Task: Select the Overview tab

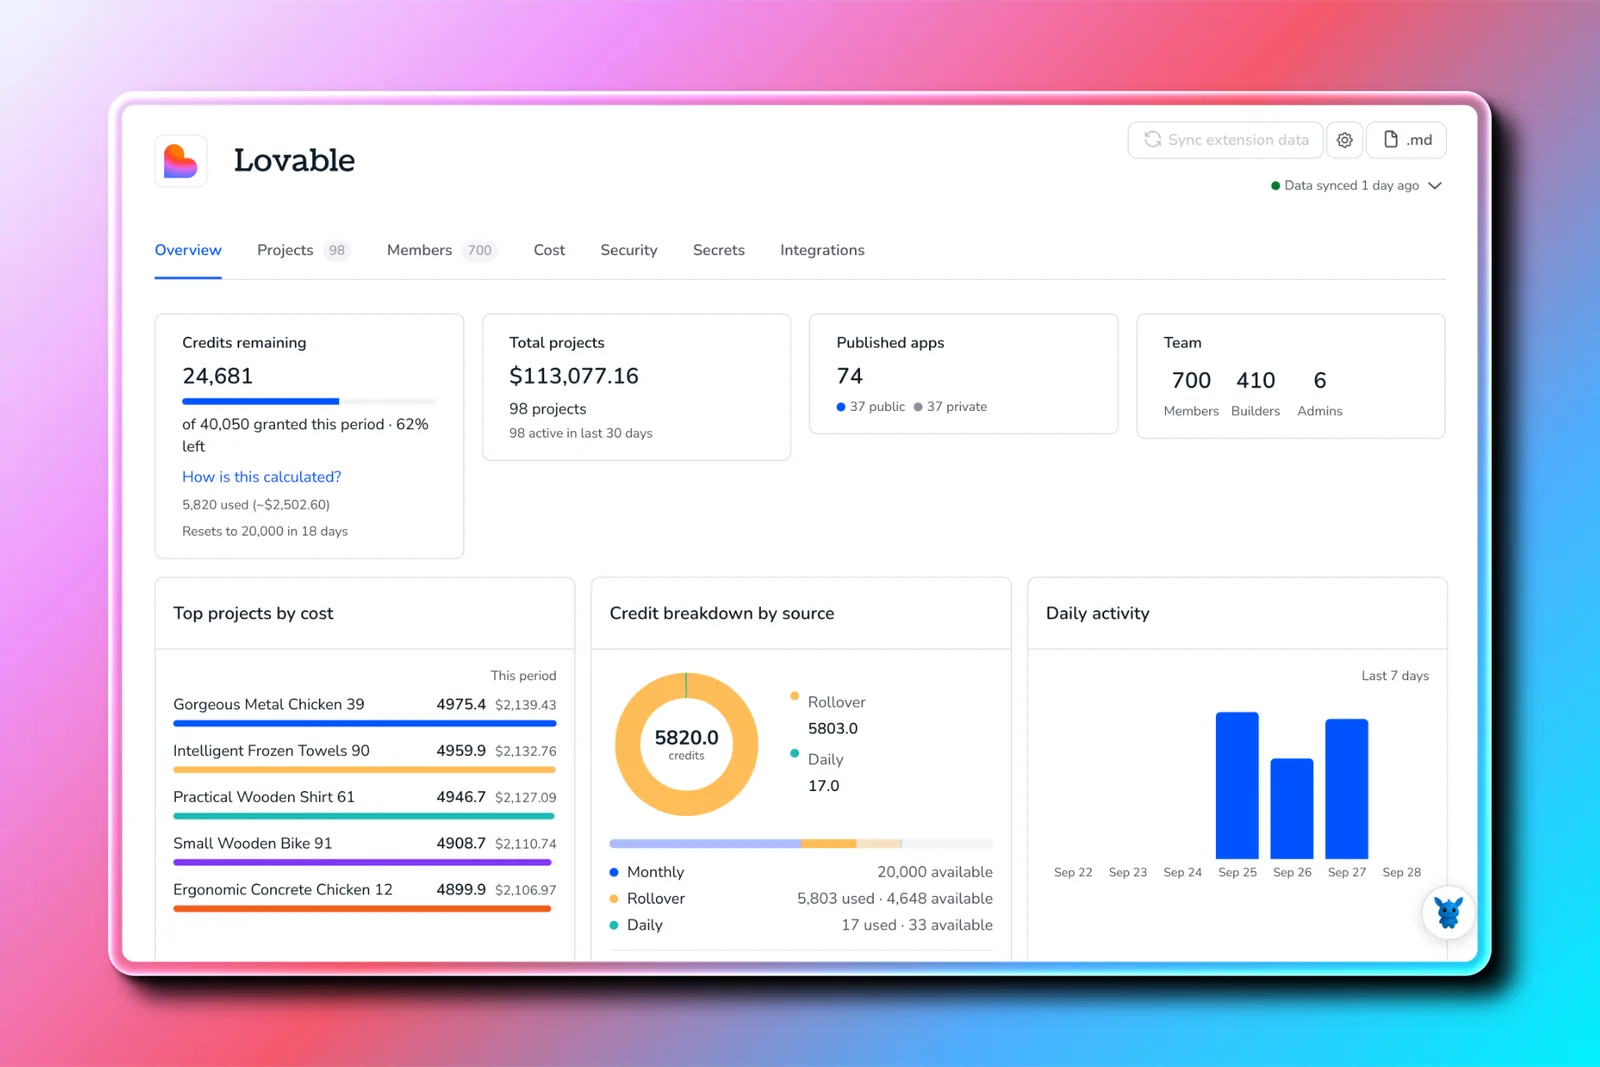Action: pos(188,250)
